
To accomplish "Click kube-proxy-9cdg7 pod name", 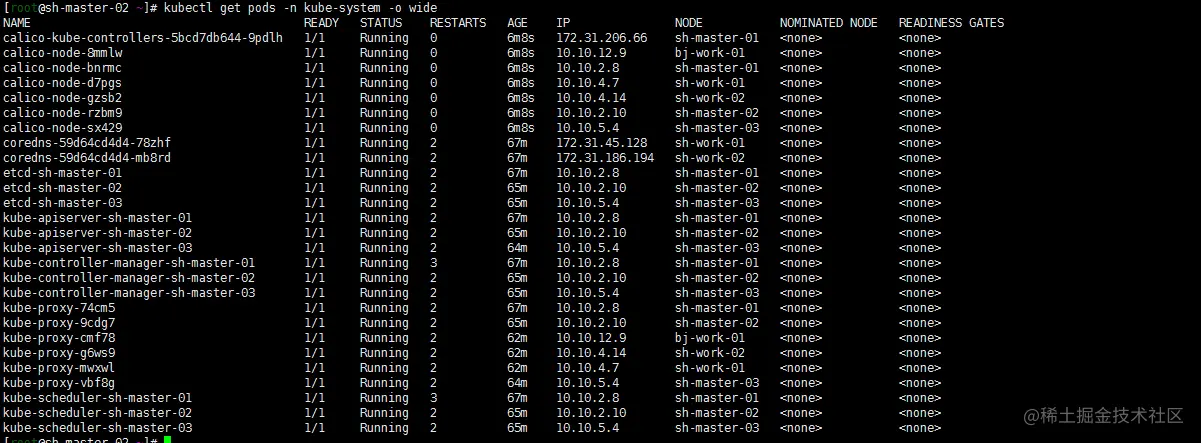I will tap(59, 323).
